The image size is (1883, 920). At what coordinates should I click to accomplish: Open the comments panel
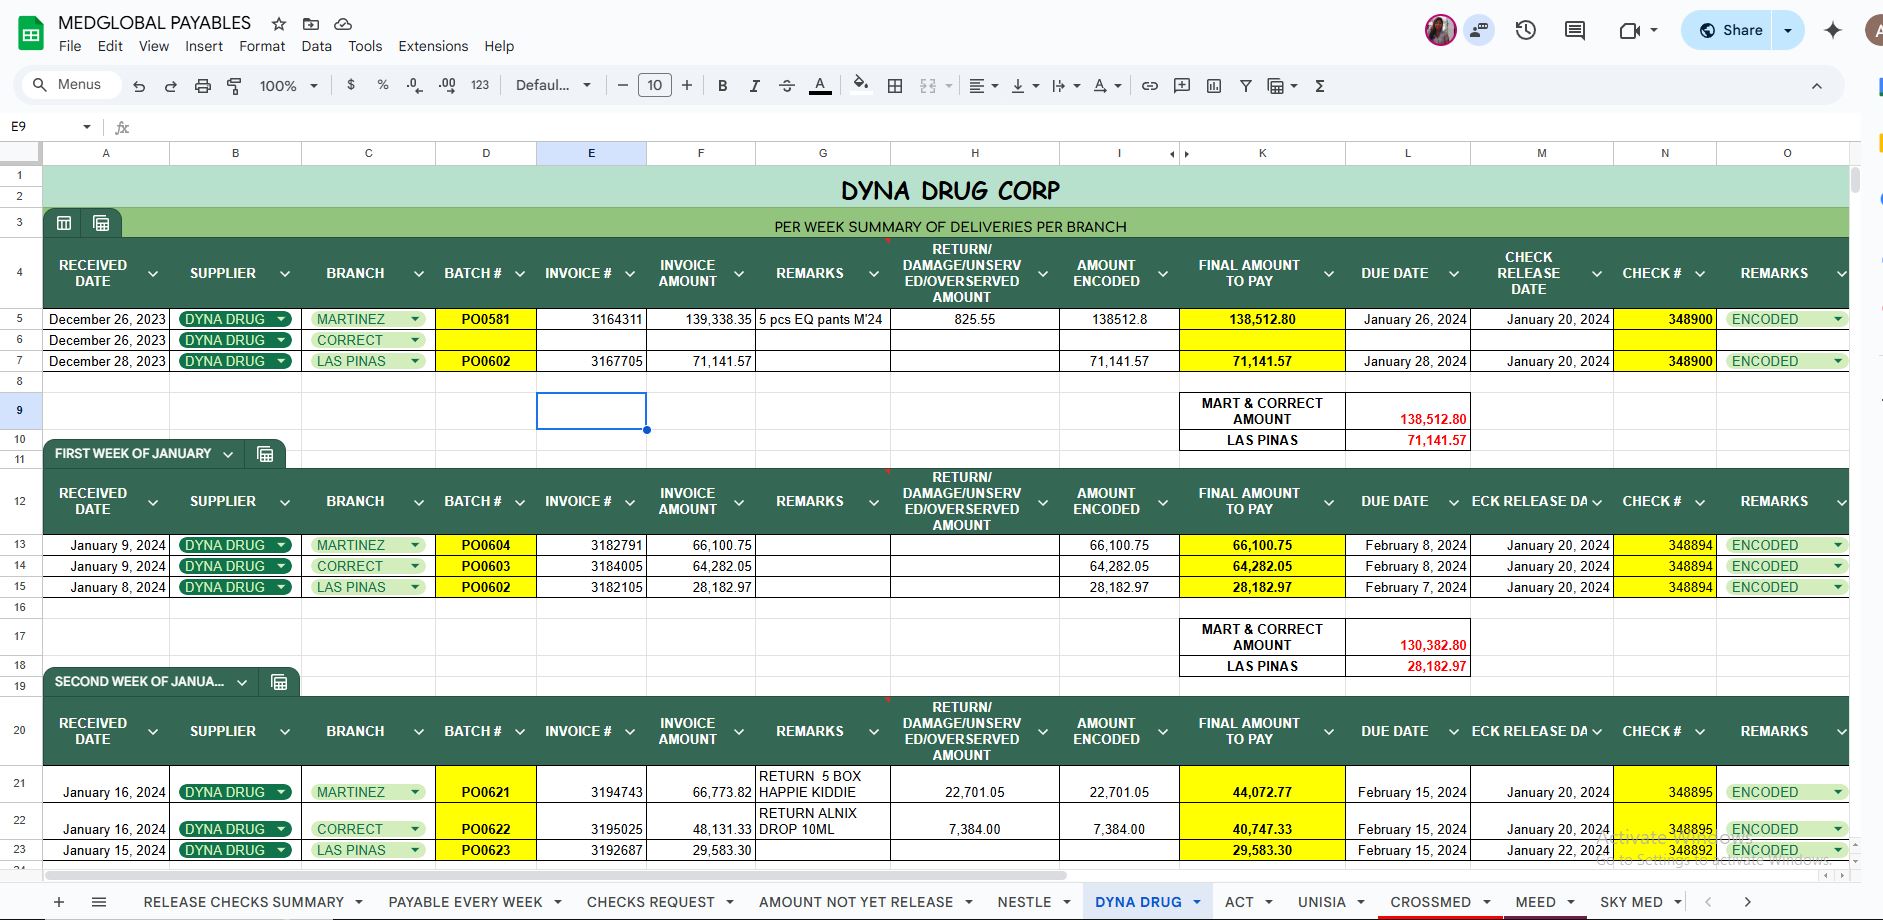(1575, 30)
